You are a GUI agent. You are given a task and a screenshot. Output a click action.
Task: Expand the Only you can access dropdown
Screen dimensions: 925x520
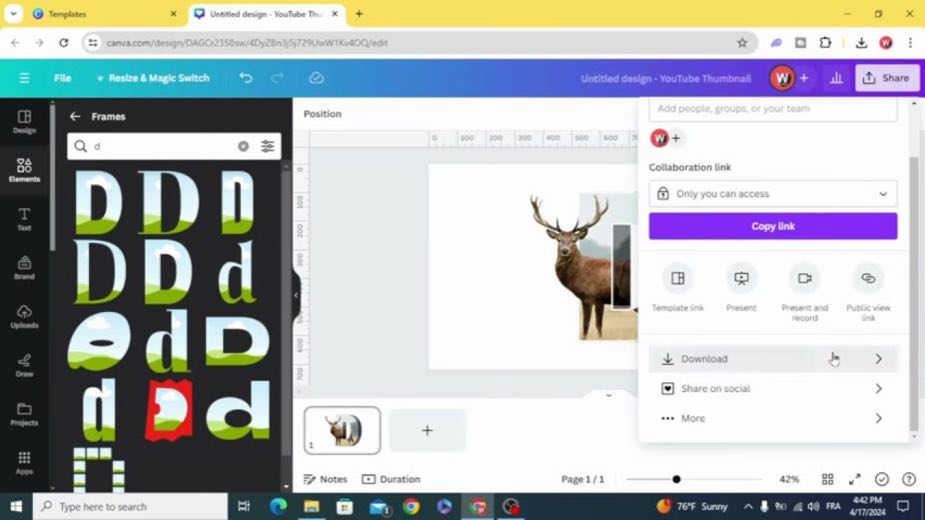tap(773, 194)
